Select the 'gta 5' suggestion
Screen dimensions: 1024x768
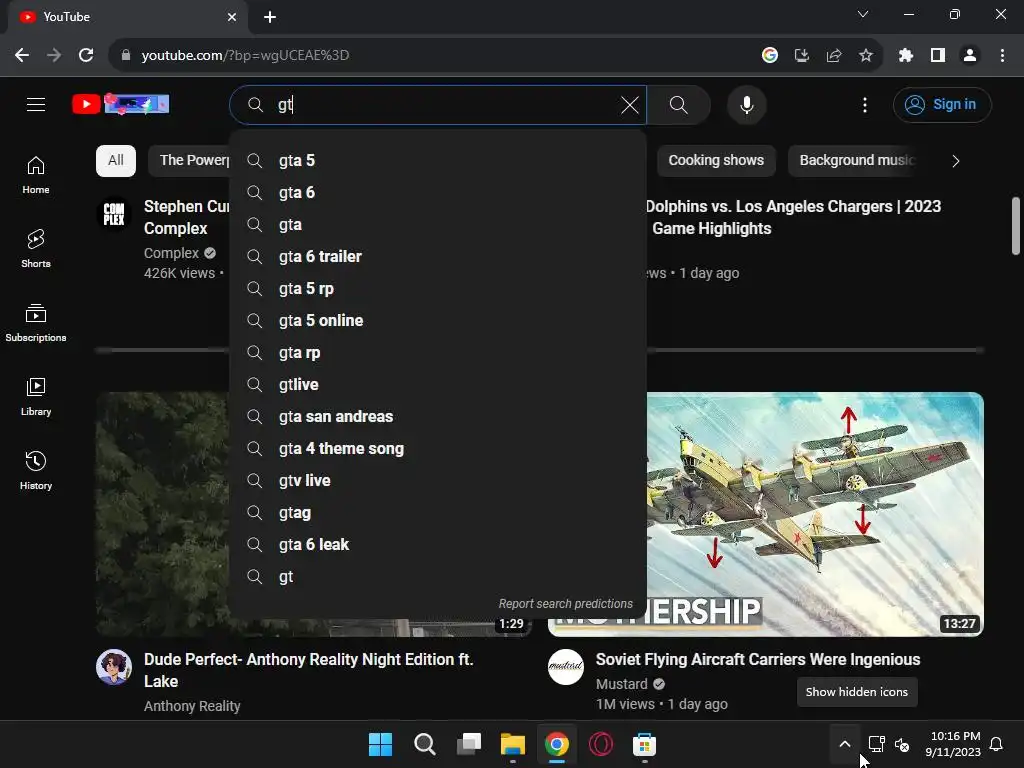[438, 161]
